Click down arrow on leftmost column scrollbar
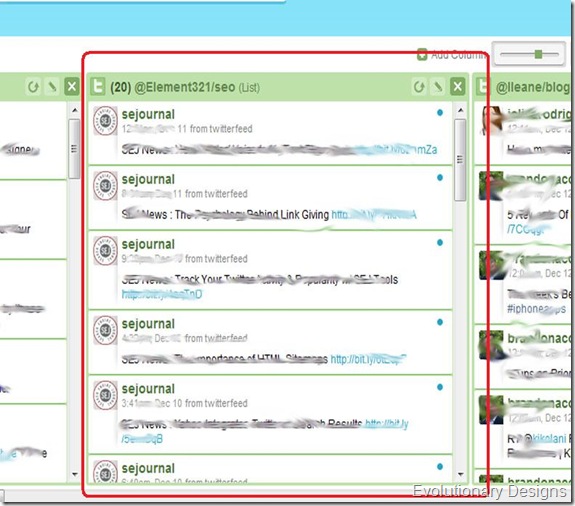 [74, 474]
